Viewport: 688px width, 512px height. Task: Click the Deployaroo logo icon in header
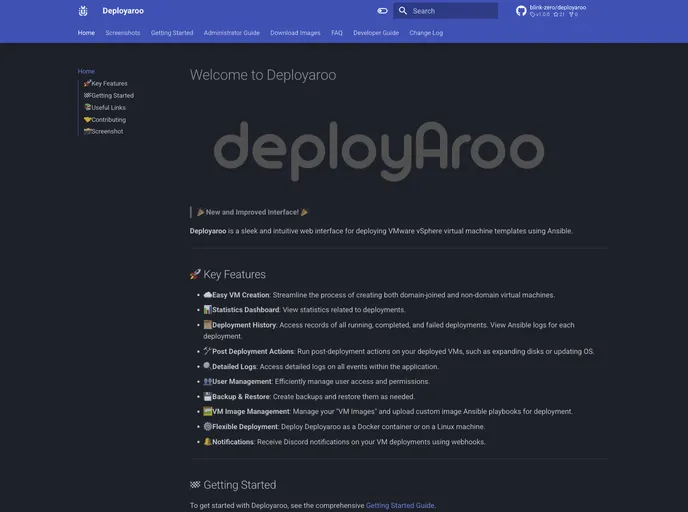pos(83,11)
